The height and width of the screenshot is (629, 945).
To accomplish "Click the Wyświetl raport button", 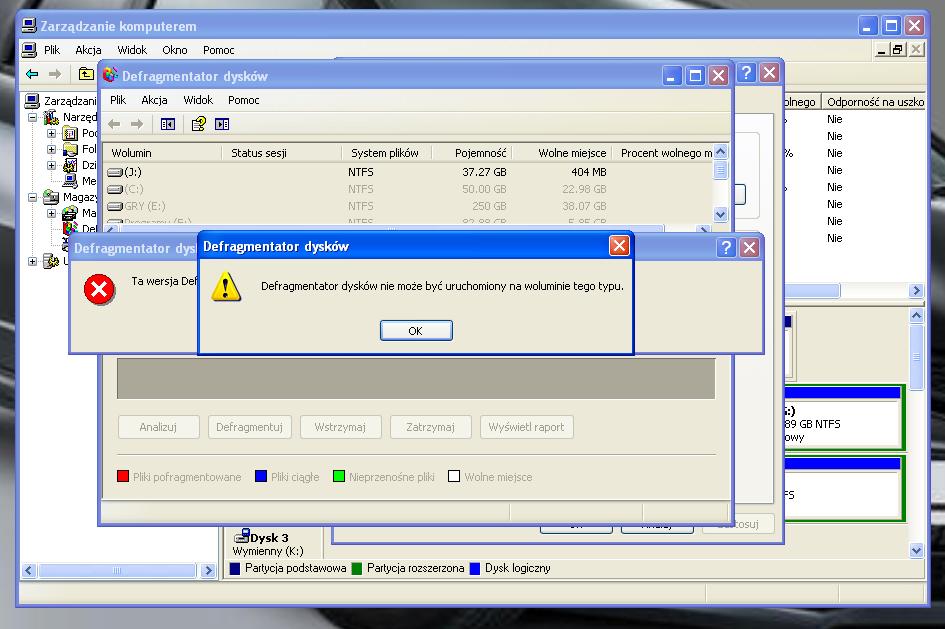I will tap(527, 427).
